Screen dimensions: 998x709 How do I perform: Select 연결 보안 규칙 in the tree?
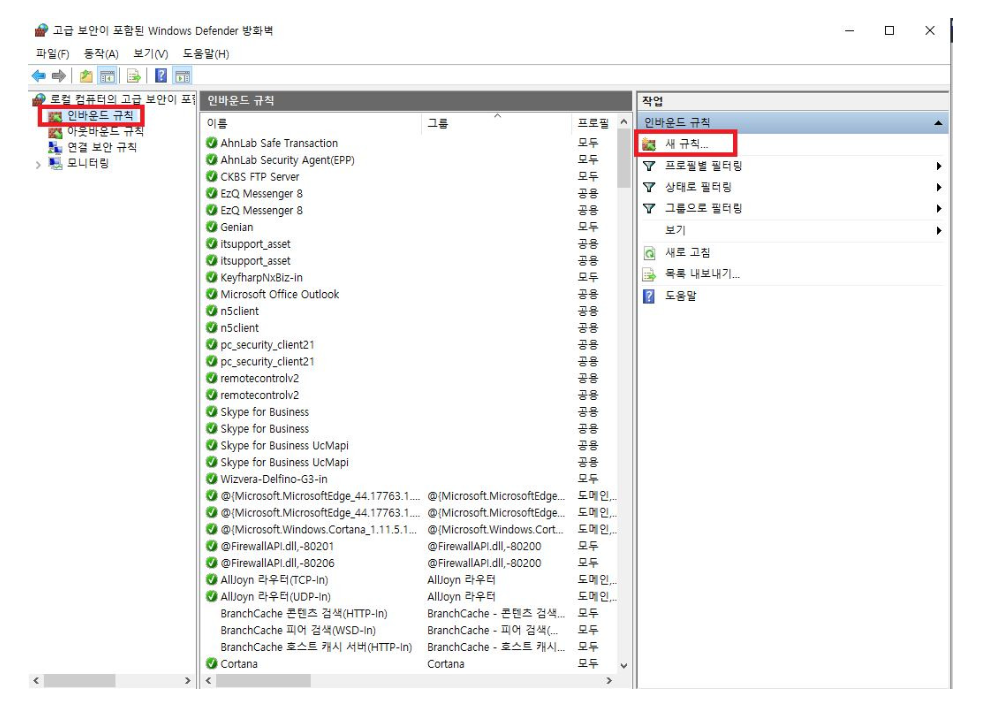[x=102, y=148]
